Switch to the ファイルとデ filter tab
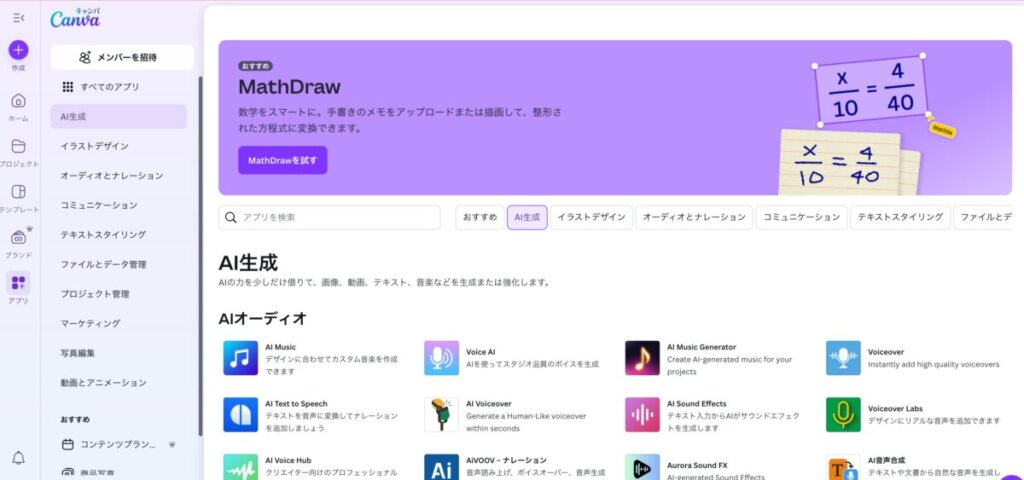 pyautogui.click(x=983, y=217)
